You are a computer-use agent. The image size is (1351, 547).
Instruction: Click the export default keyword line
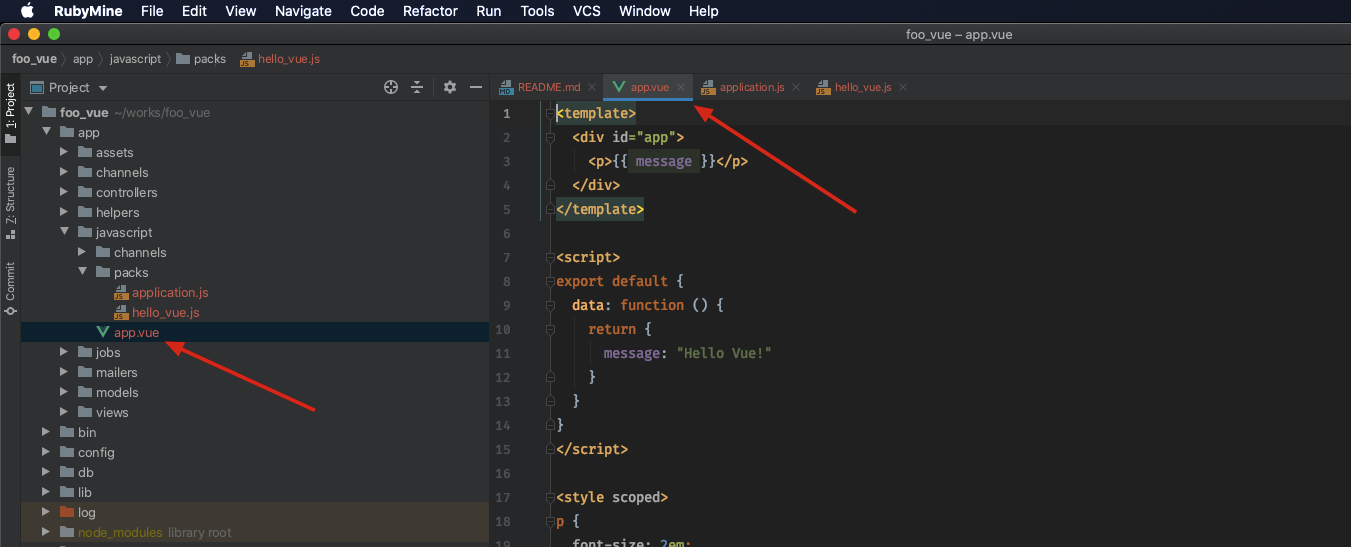[620, 281]
